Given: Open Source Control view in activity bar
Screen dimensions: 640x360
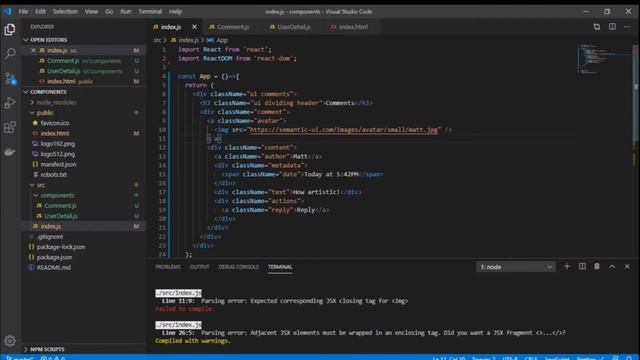Looking at the screenshot, I should tap(10, 78).
